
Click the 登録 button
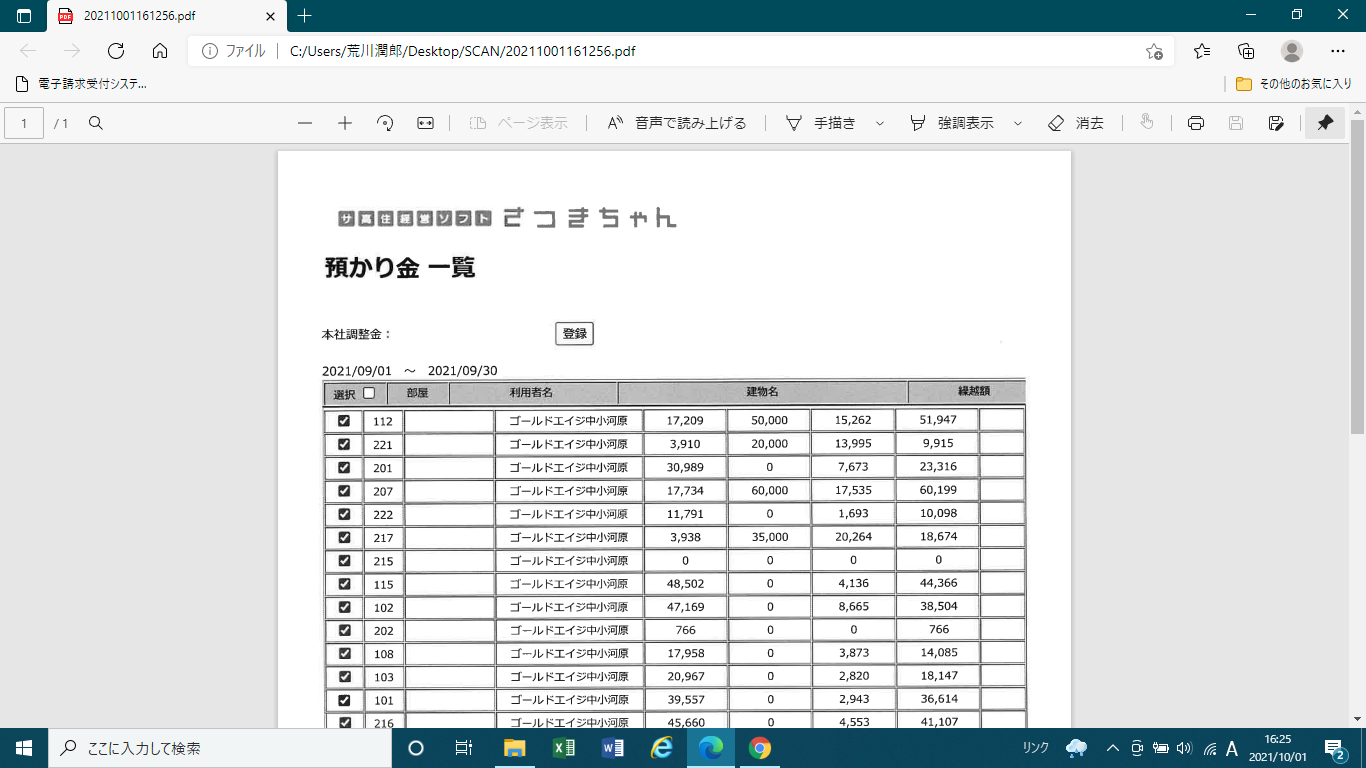pyautogui.click(x=574, y=334)
